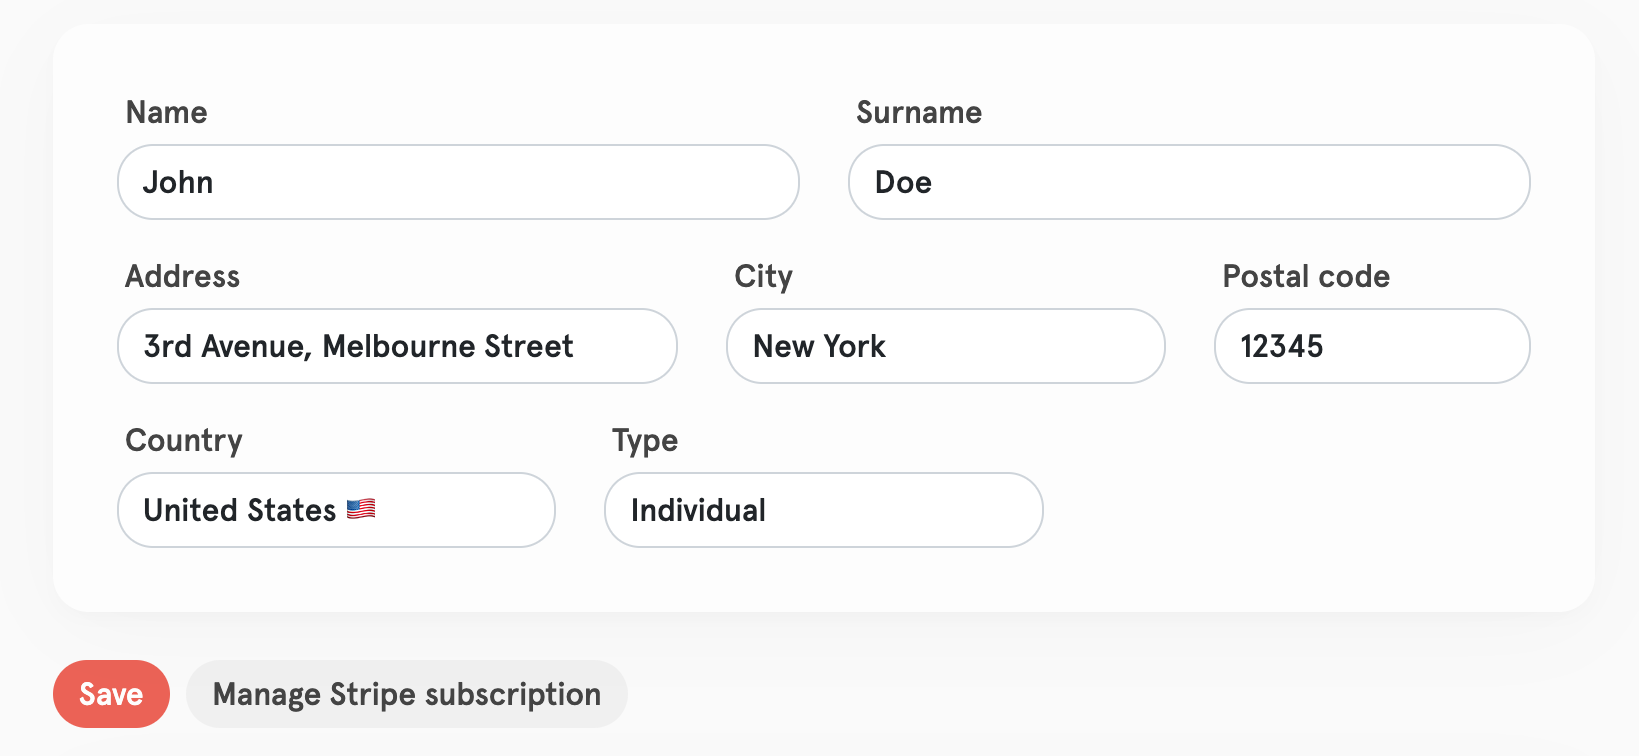Click the United States flag icon
Viewport: 1639px width, 756px height.
coord(361,510)
